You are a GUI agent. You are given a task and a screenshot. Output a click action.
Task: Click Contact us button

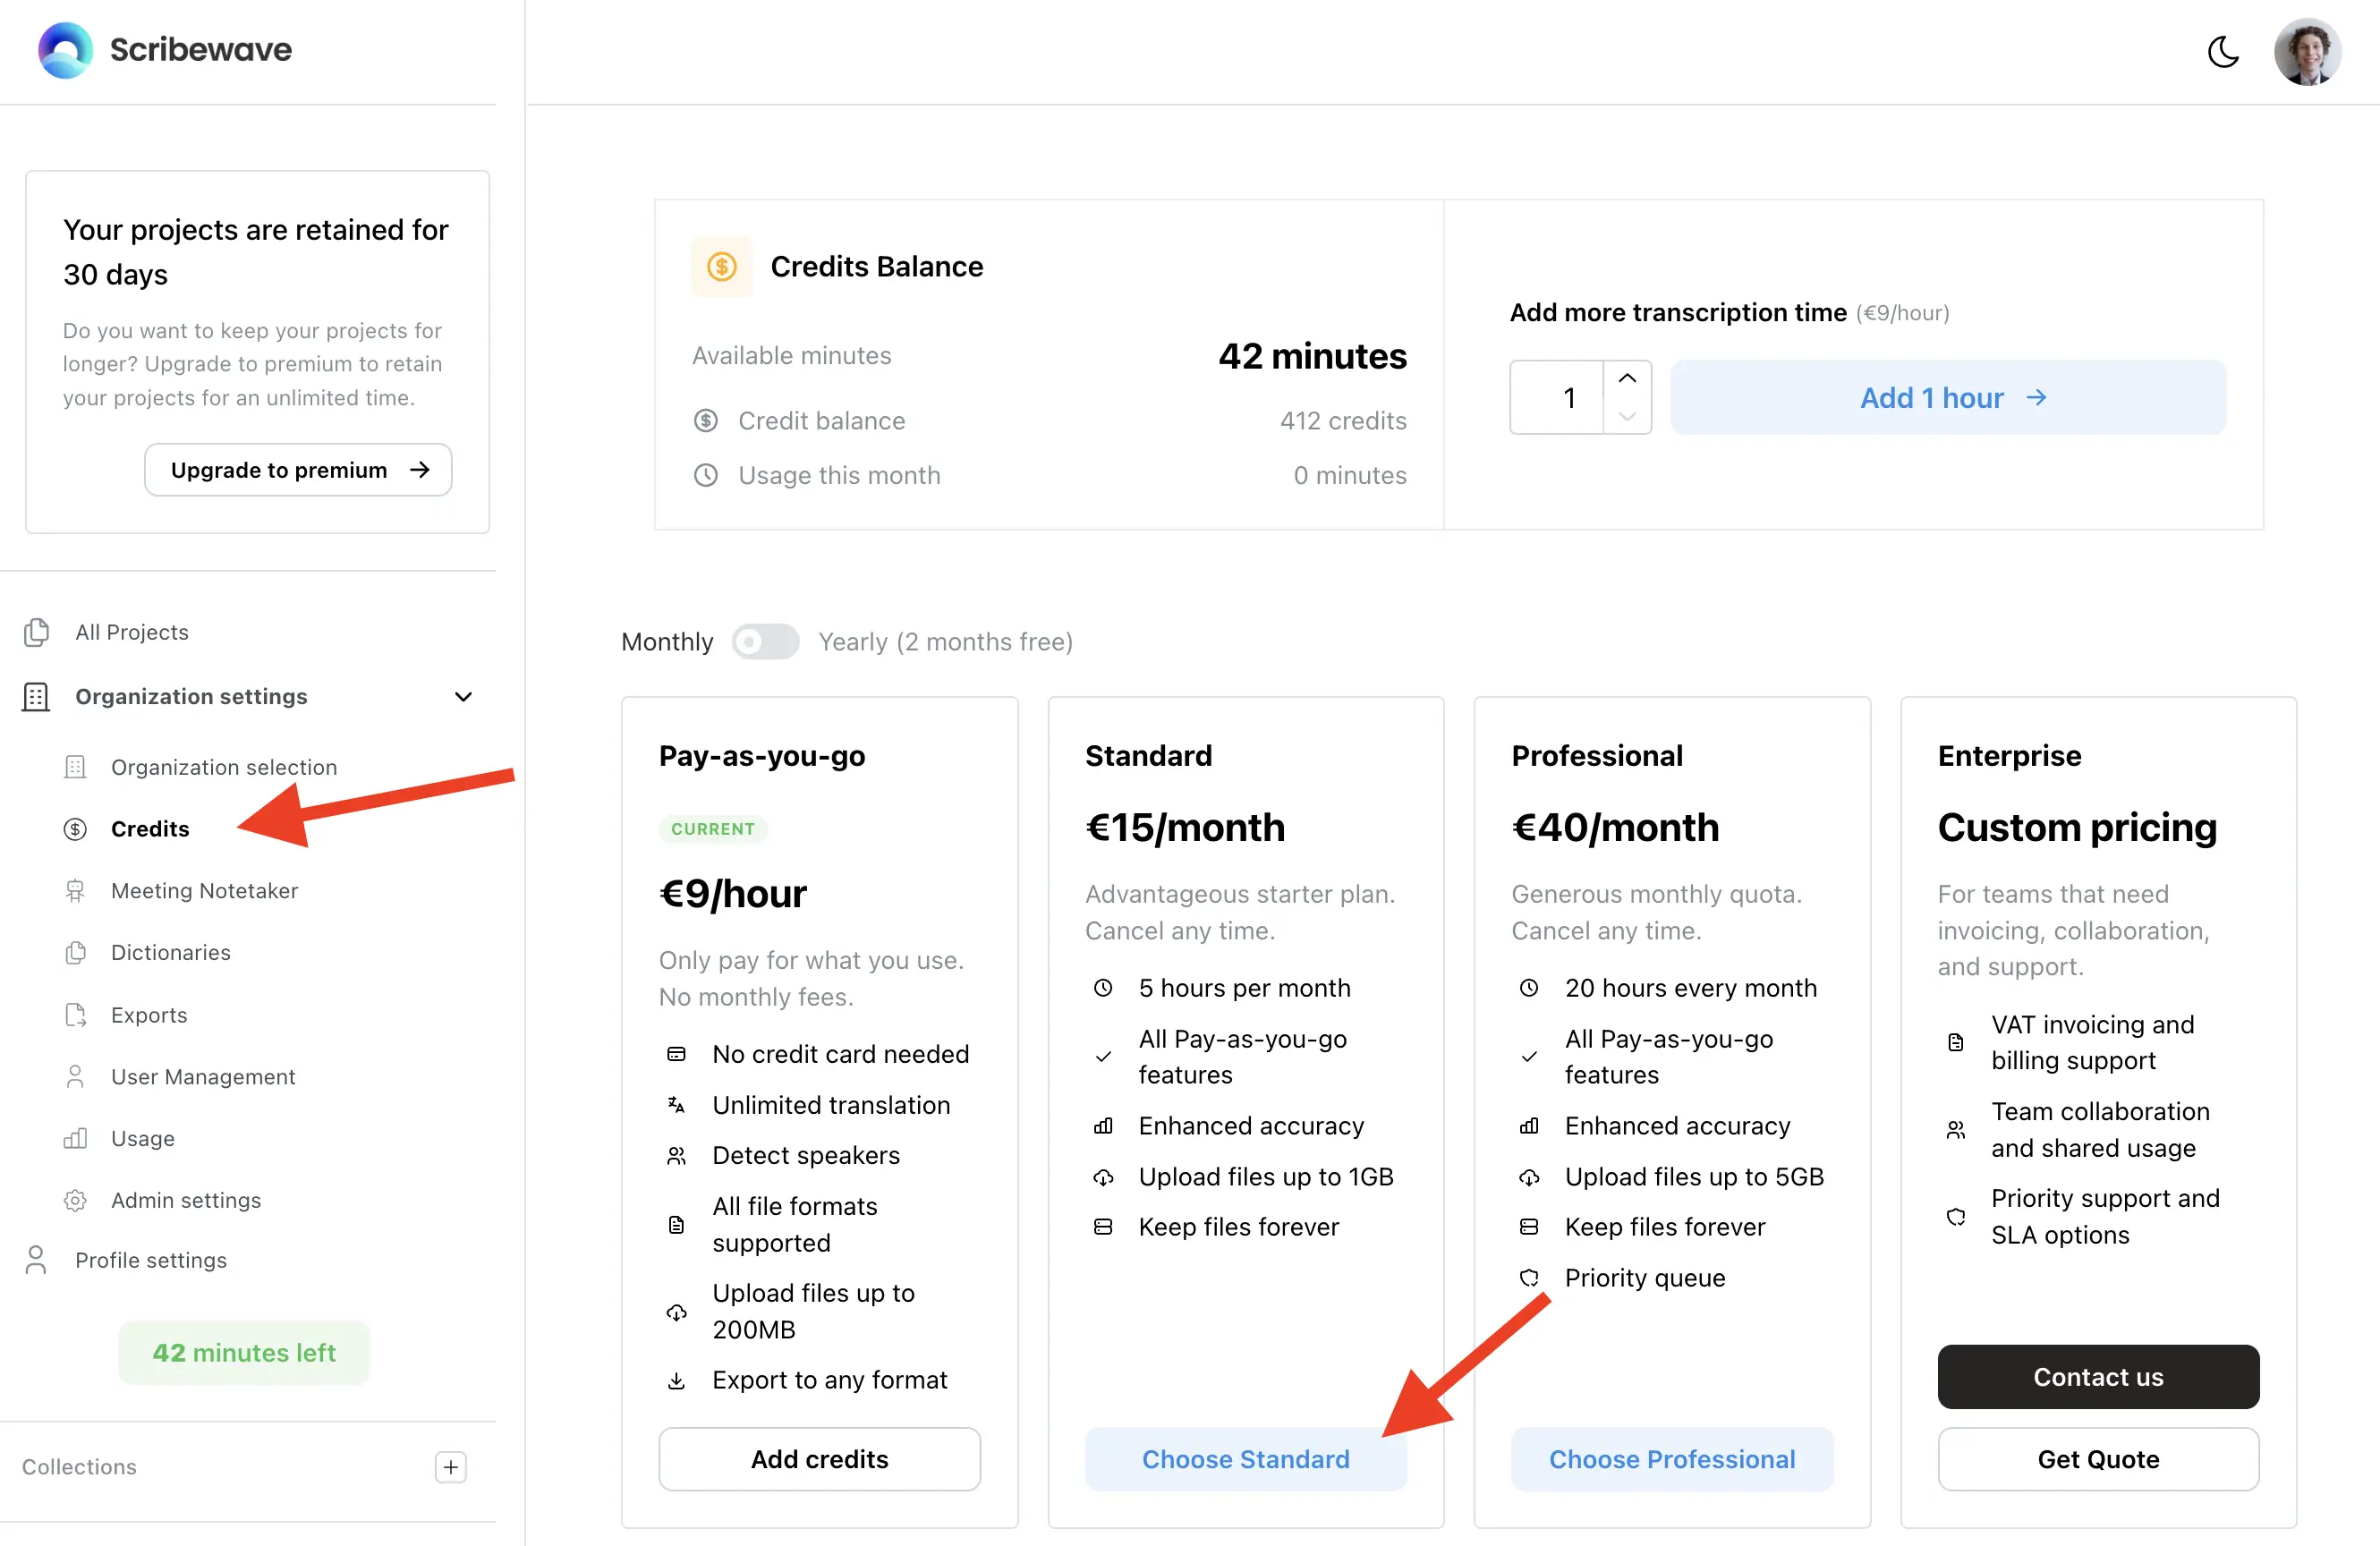[x=2097, y=1377]
